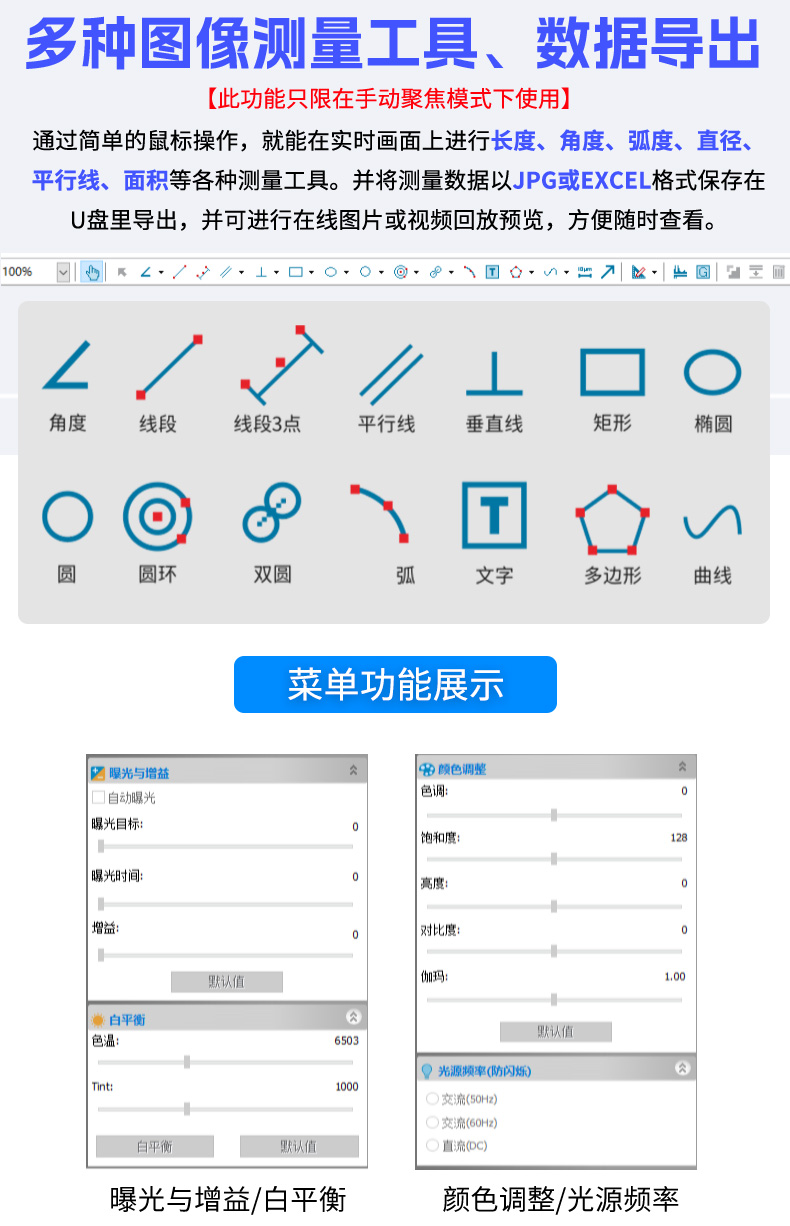The width and height of the screenshot is (790, 1226).
Task: Click the 伽玛 value 1.00
Action: (675, 977)
